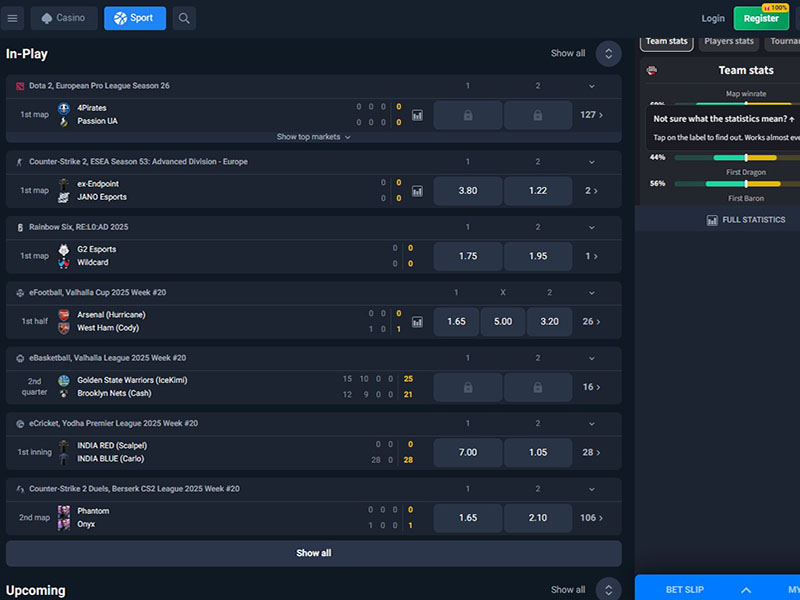Bet on JANO Esports at odds 1.22

tap(538, 191)
